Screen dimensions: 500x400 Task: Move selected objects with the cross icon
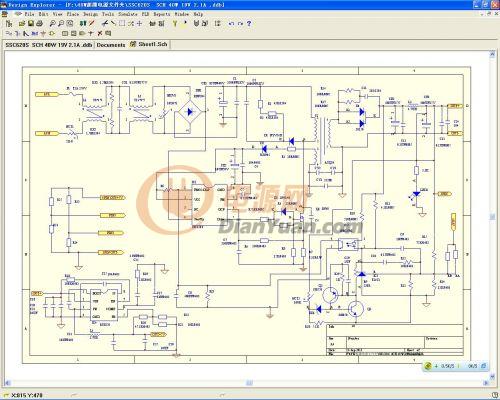pyautogui.click(x=139, y=23)
